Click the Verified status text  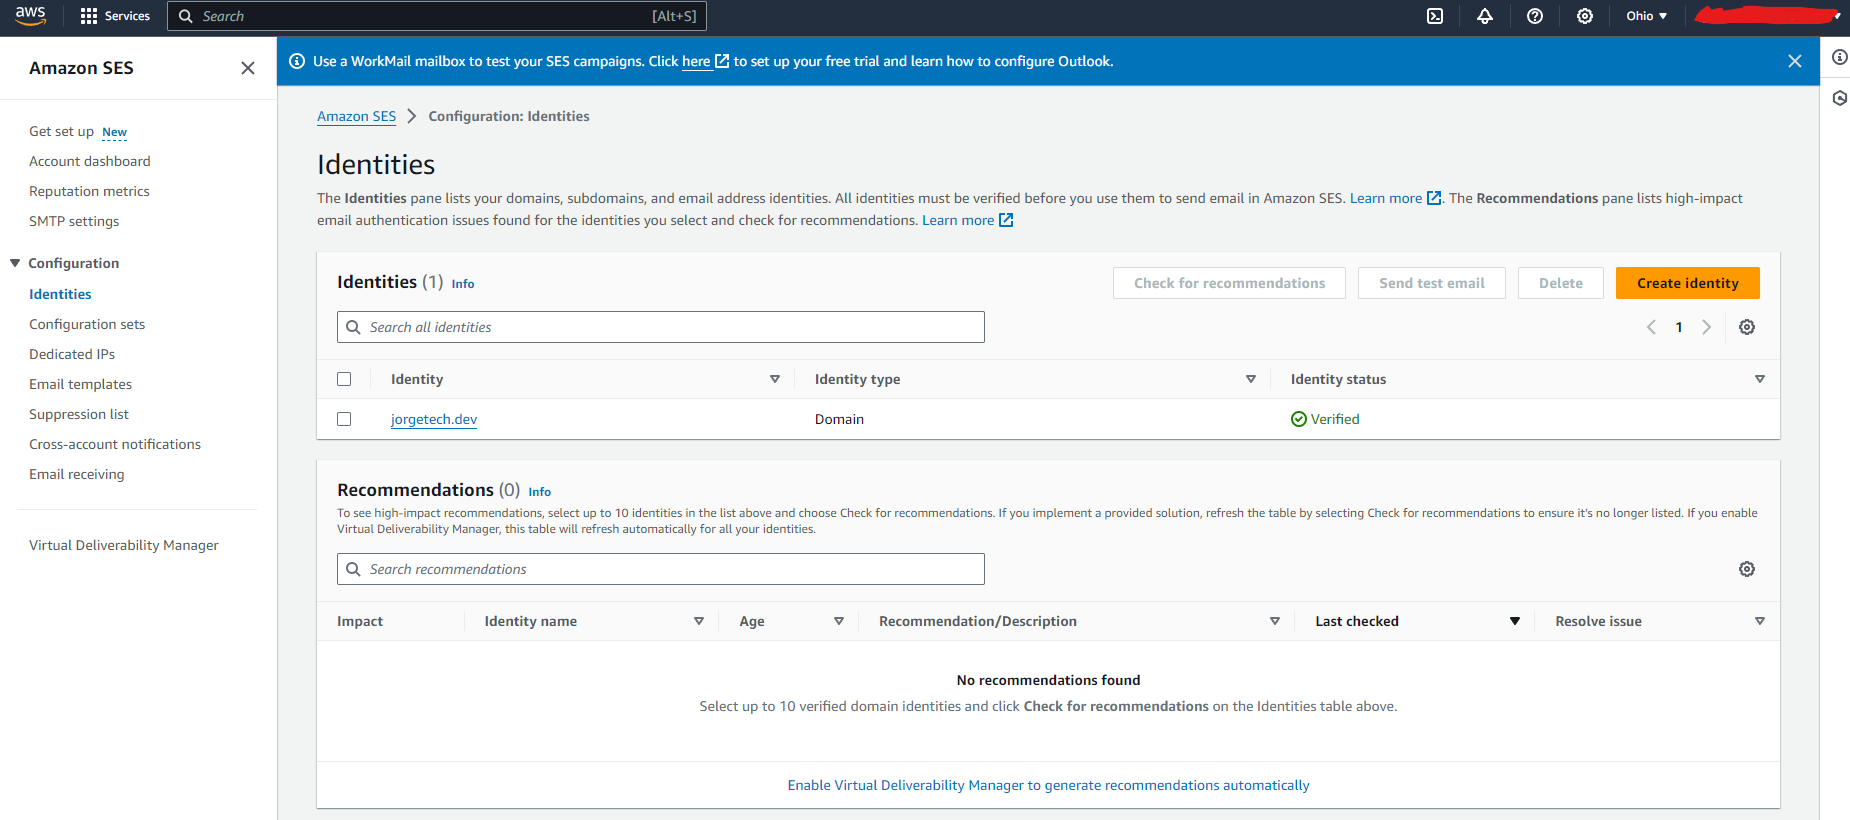click(x=1335, y=419)
